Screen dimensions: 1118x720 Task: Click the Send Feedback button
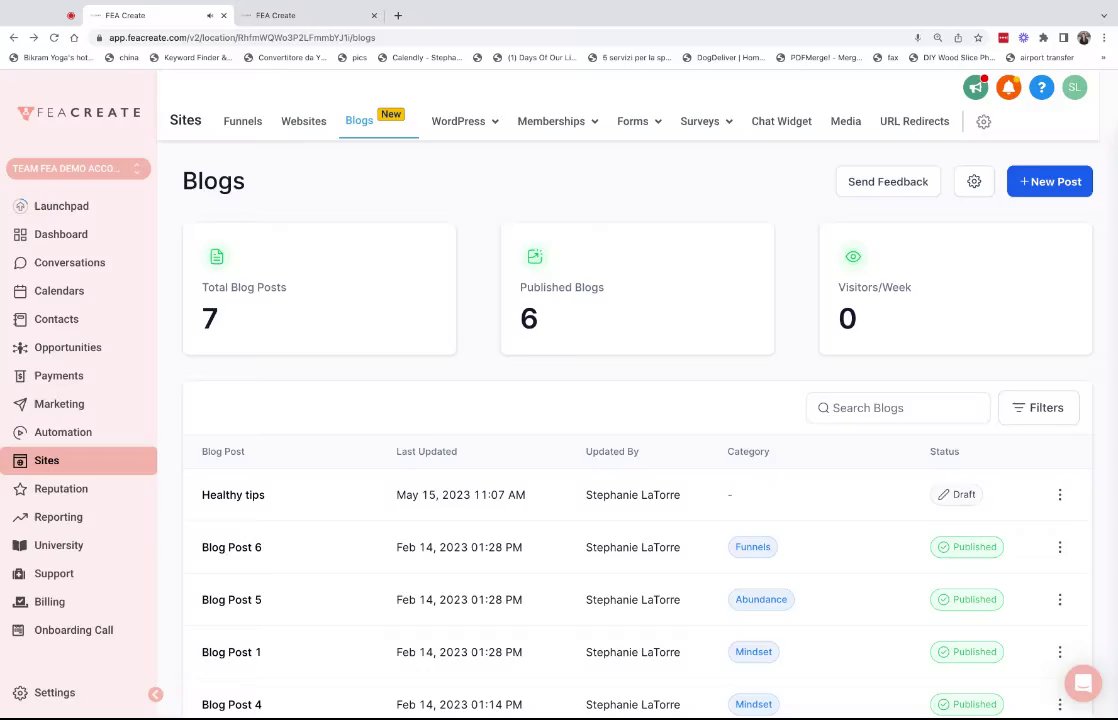click(888, 182)
